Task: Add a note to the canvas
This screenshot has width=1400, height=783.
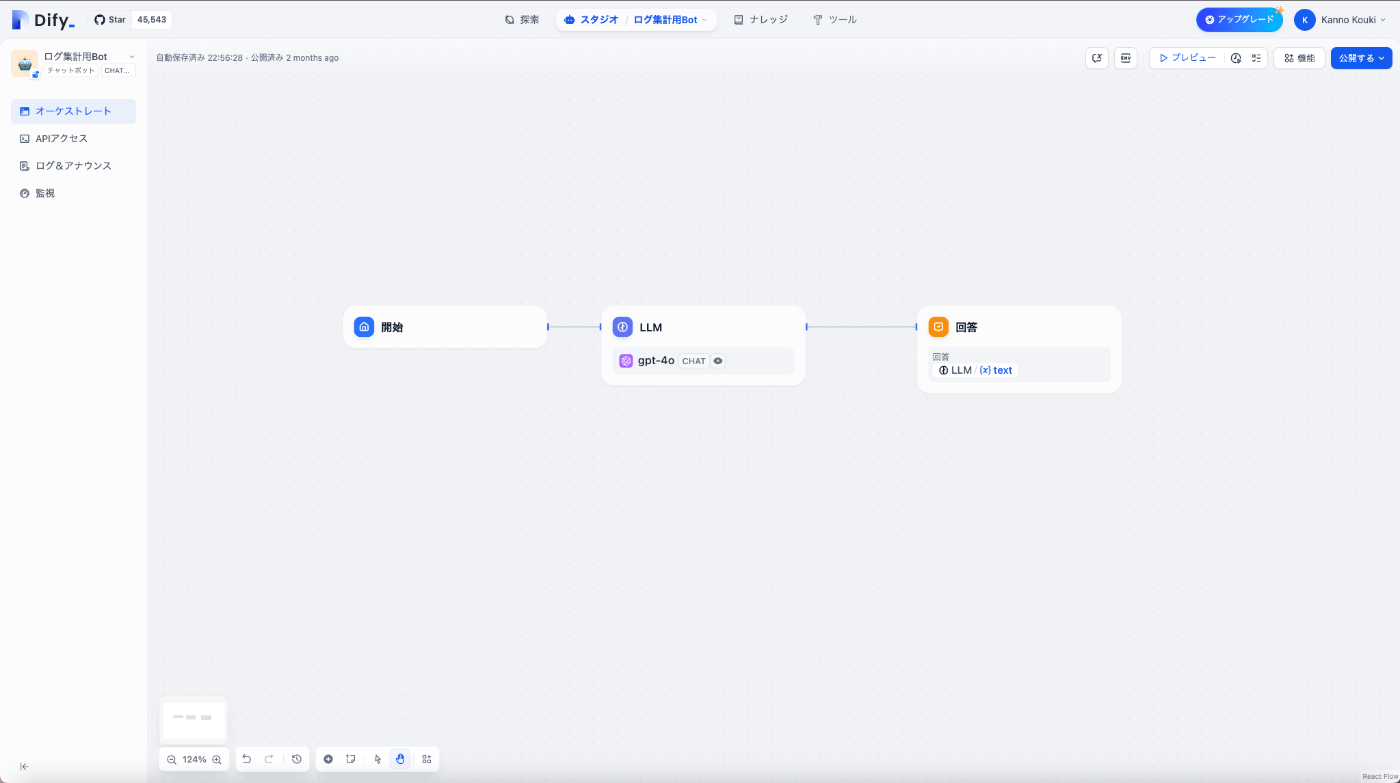Action: point(351,759)
